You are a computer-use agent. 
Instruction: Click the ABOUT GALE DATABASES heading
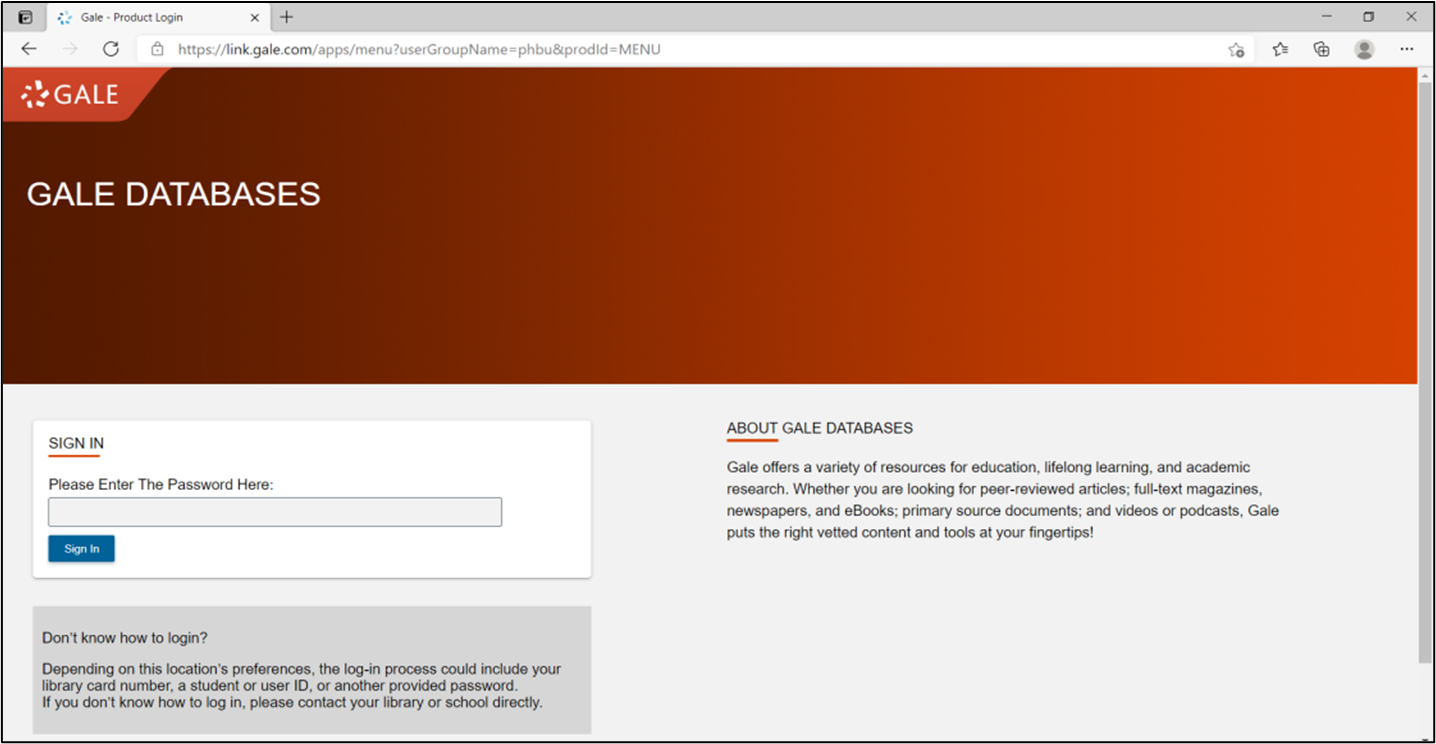(x=820, y=428)
